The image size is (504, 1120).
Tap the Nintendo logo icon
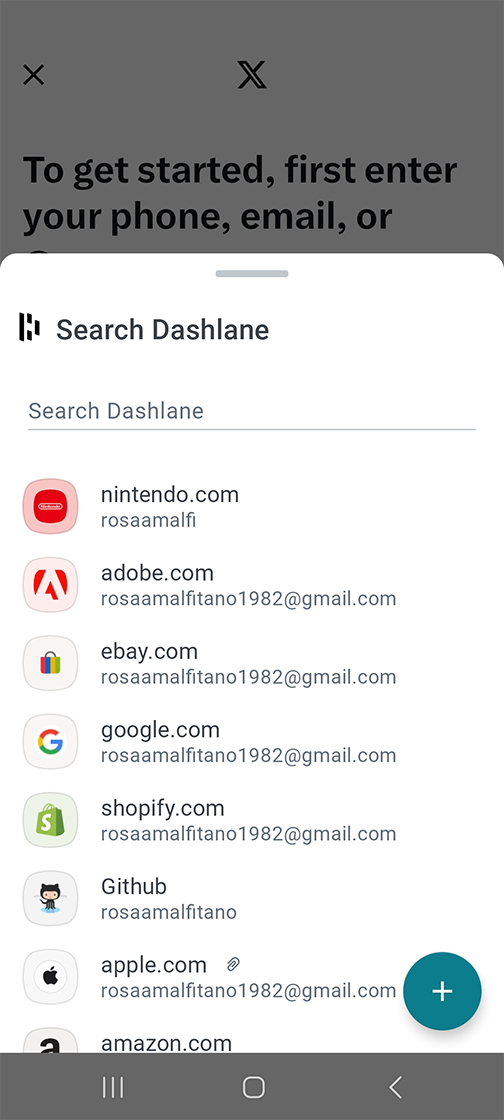click(50, 506)
